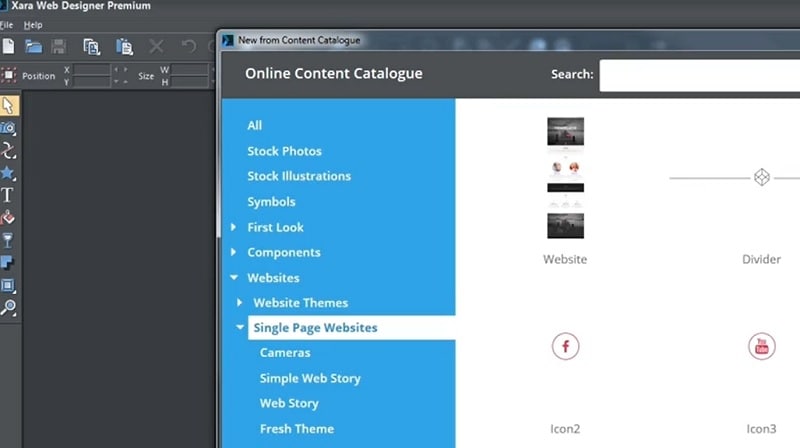Click the 'Icon3' caption text
The height and width of the screenshot is (448, 800).
click(x=761, y=429)
